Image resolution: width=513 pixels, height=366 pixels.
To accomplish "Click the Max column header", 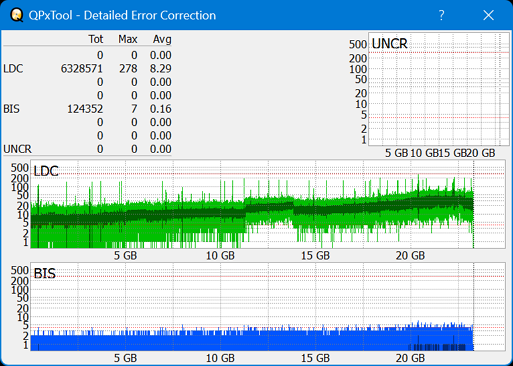I will pos(128,39).
